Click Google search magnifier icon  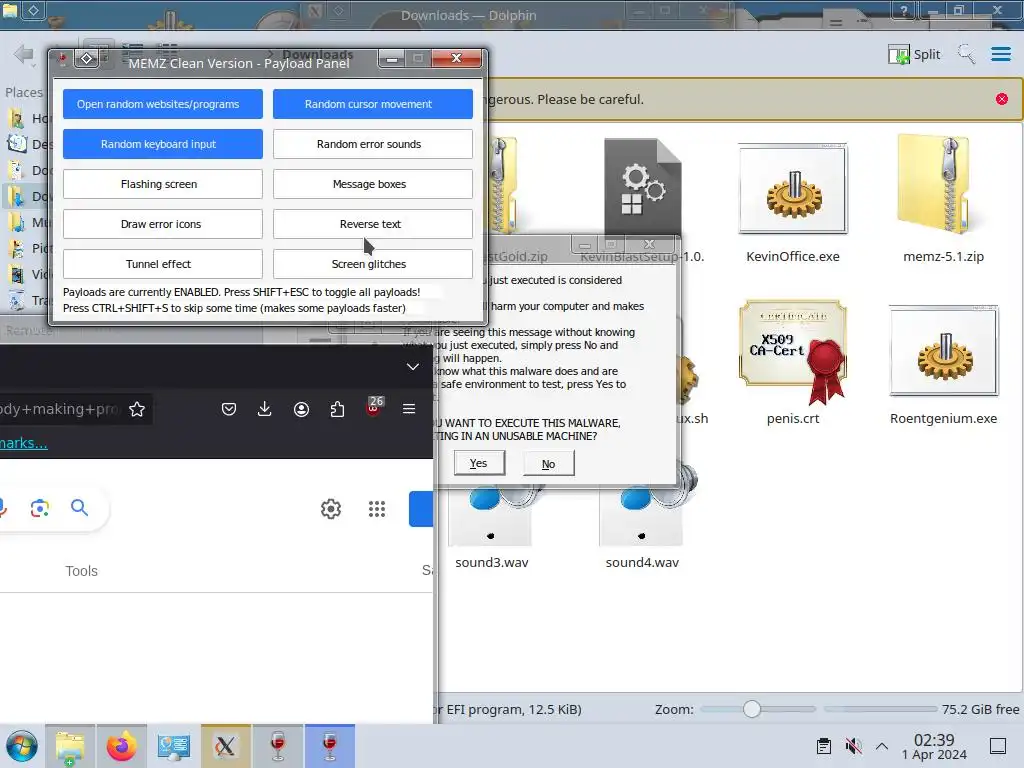[80, 508]
